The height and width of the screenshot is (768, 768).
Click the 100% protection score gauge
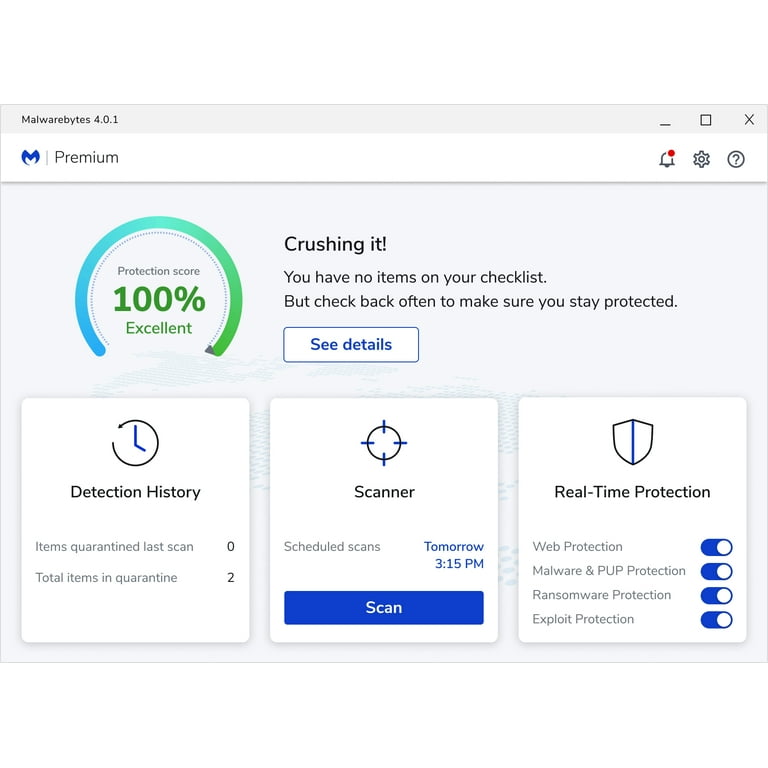click(159, 299)
